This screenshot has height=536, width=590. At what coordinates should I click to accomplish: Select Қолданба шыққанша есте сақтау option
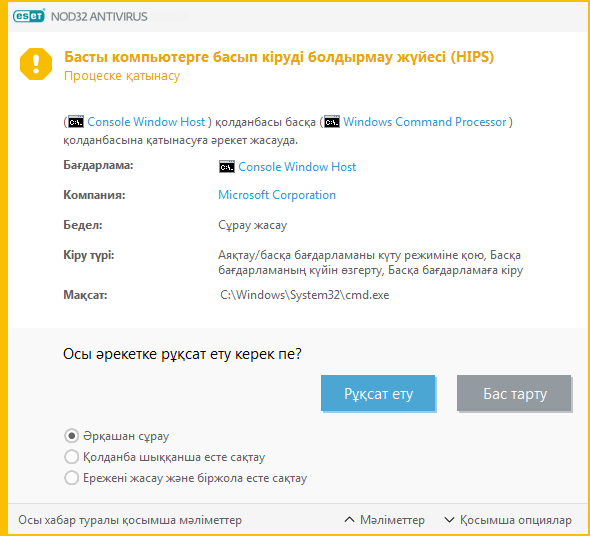(x=71, y=457)
